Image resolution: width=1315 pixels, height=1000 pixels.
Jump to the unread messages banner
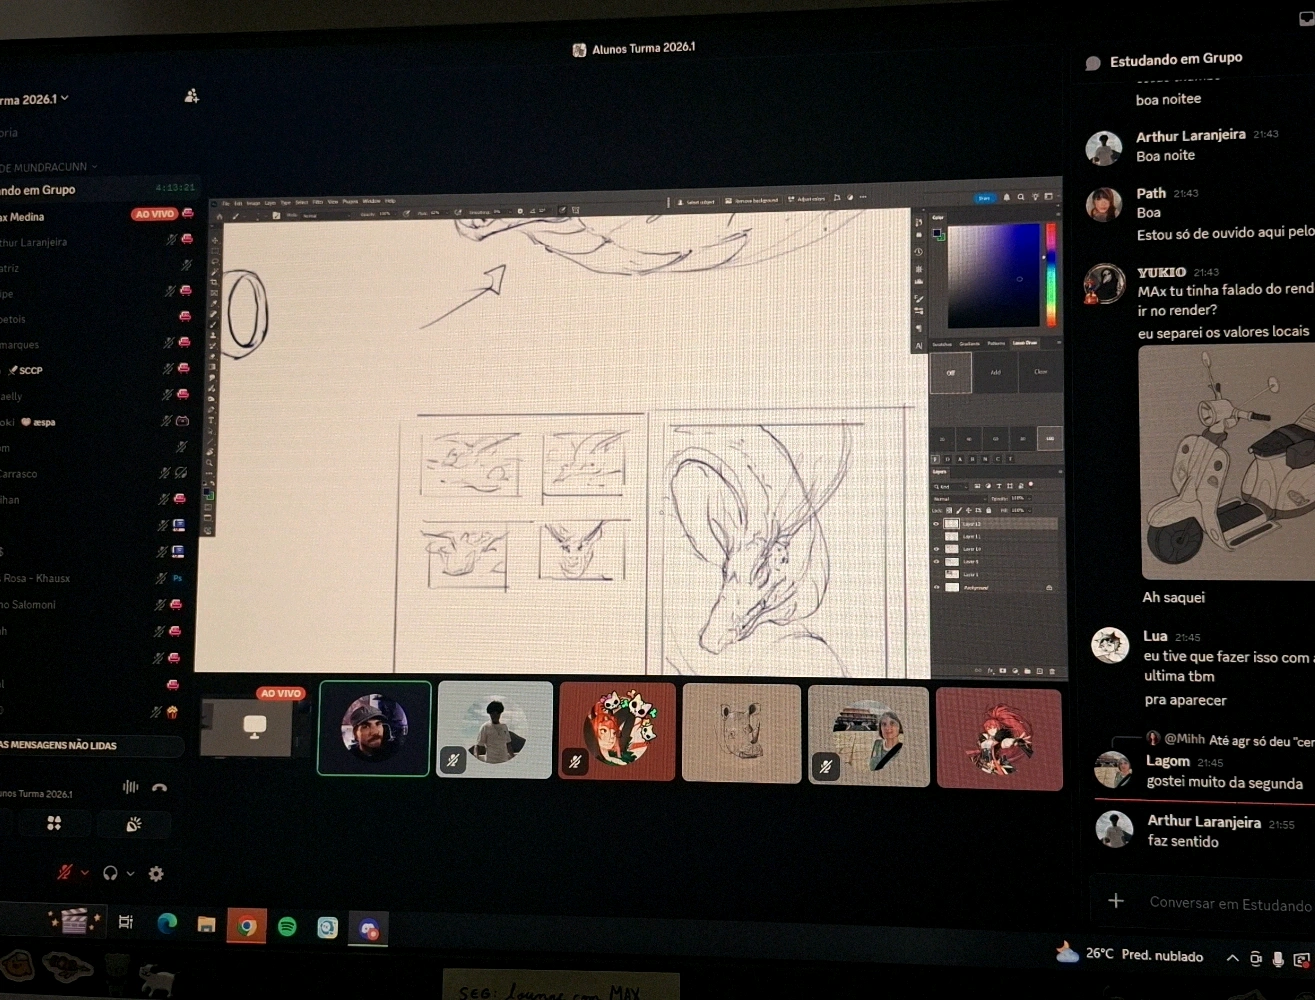pos(90,745)
